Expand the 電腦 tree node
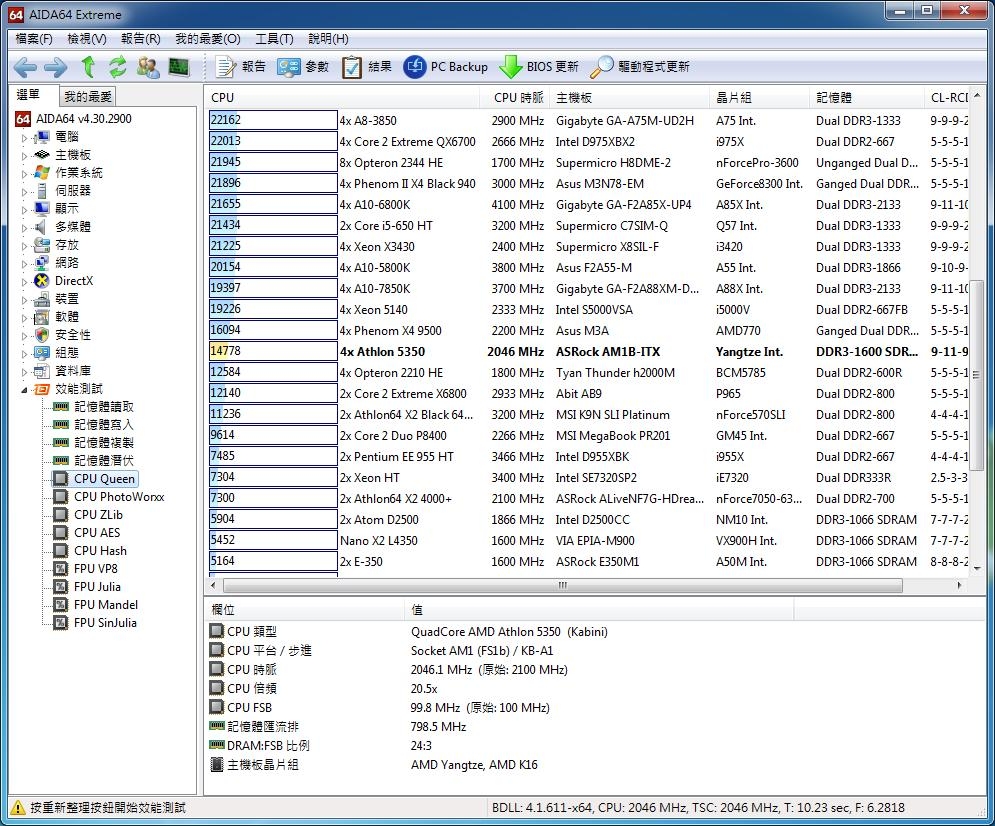Screen dimensions: 995x826 point(24,137)
